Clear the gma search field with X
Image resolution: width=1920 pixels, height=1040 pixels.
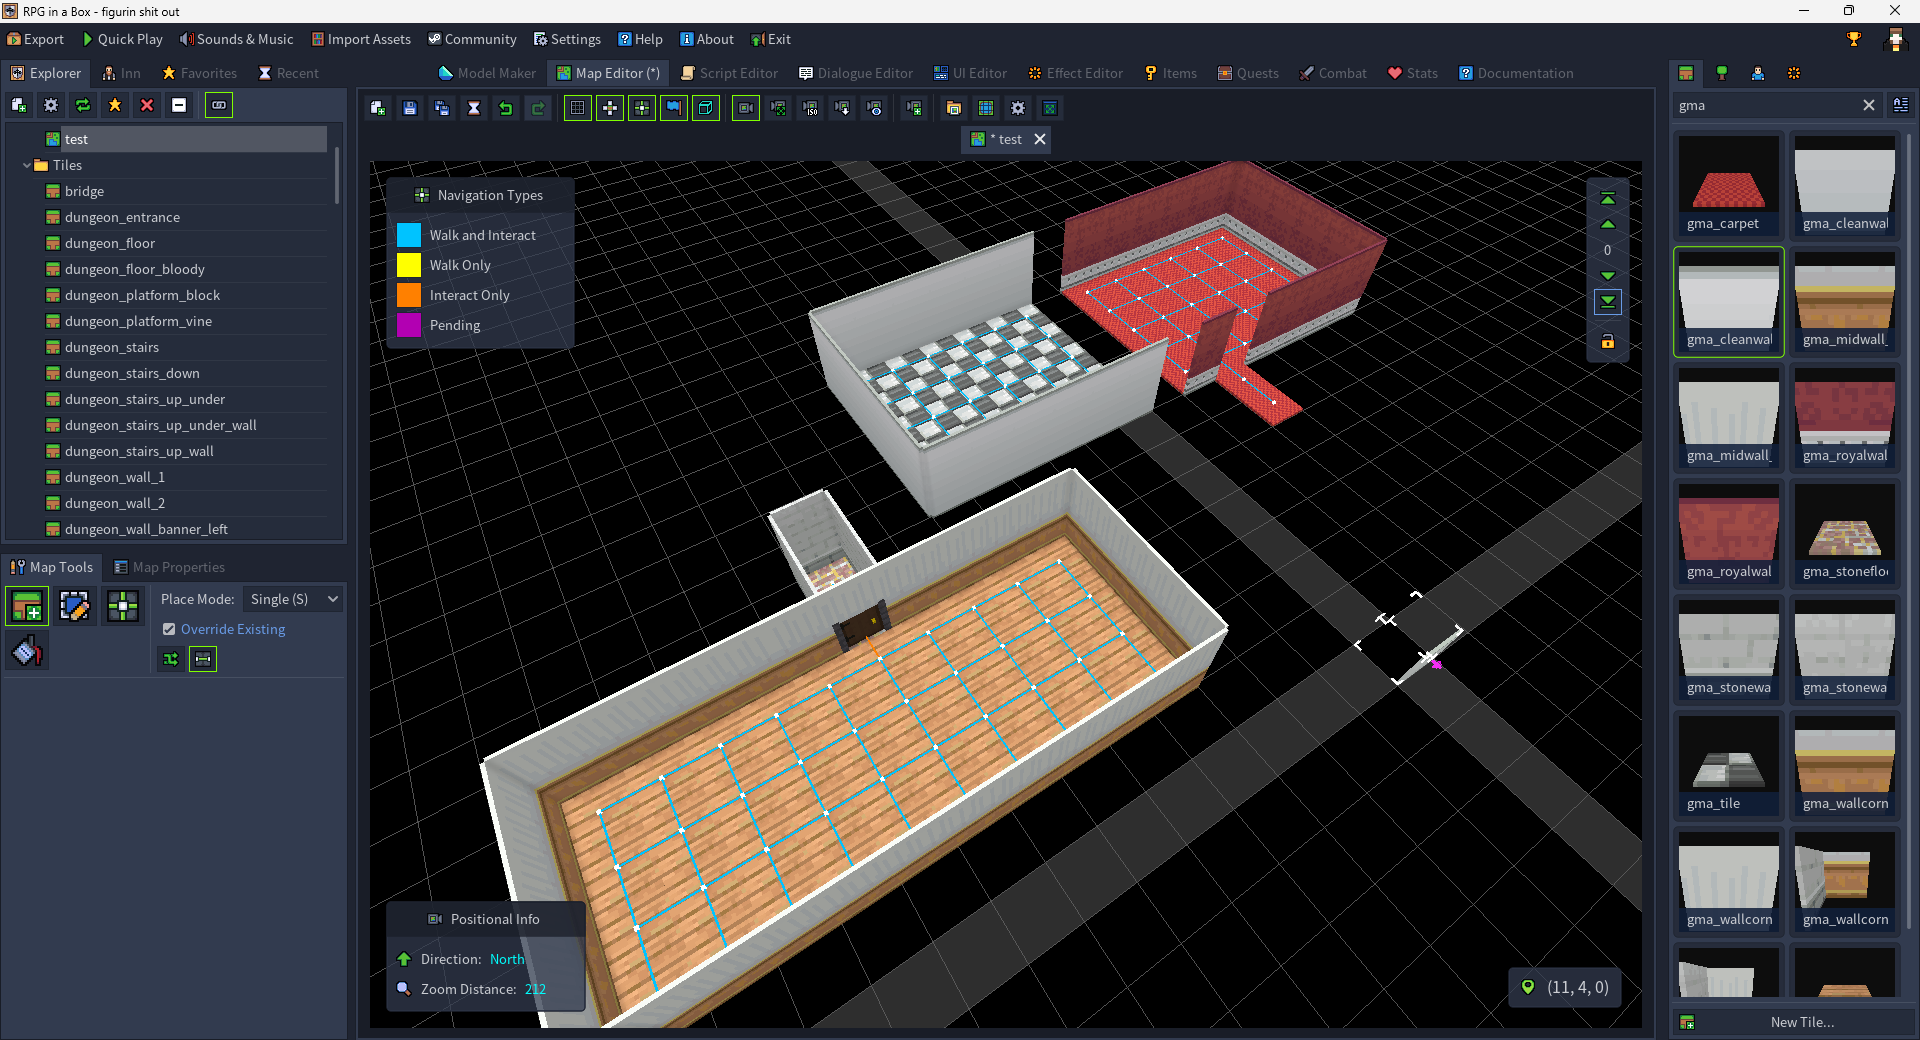click(x=1868, y=105)
